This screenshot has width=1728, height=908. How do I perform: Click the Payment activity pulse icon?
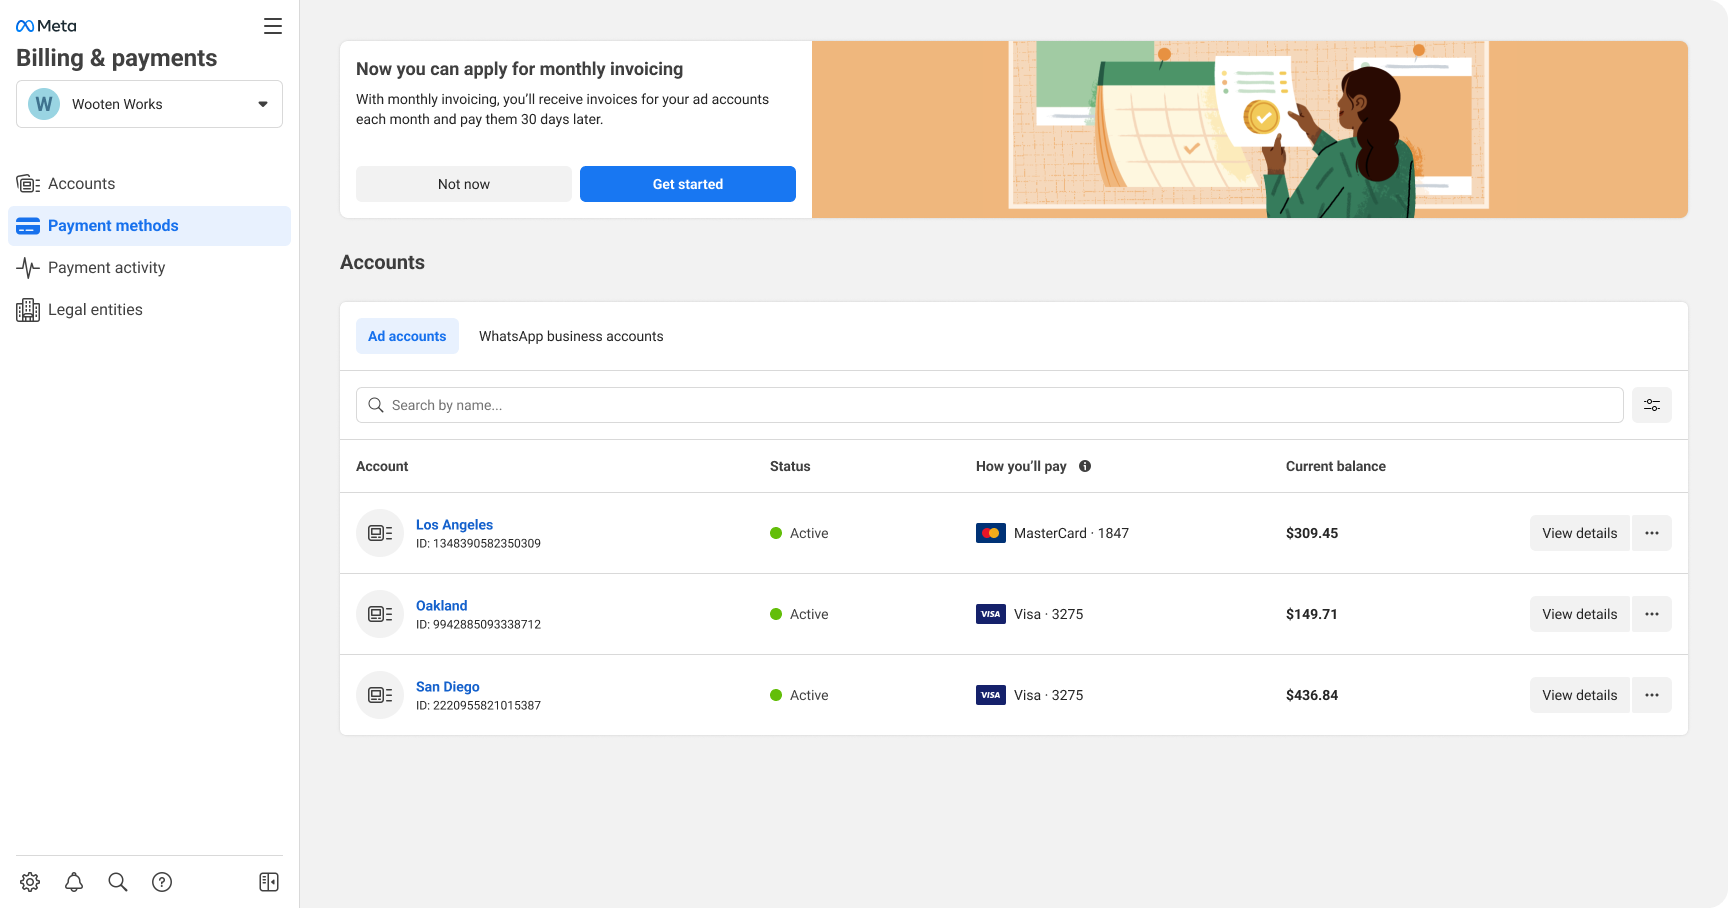(x=28, y=268)
